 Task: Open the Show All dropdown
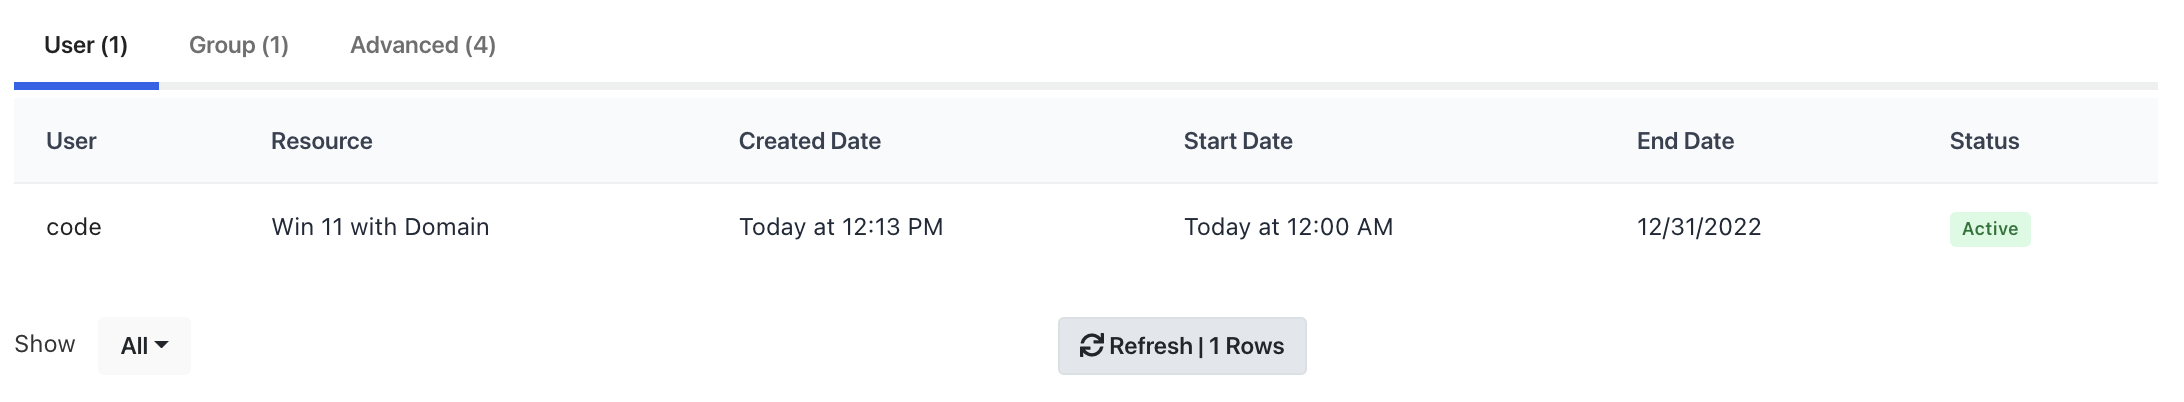coord(144,346)
